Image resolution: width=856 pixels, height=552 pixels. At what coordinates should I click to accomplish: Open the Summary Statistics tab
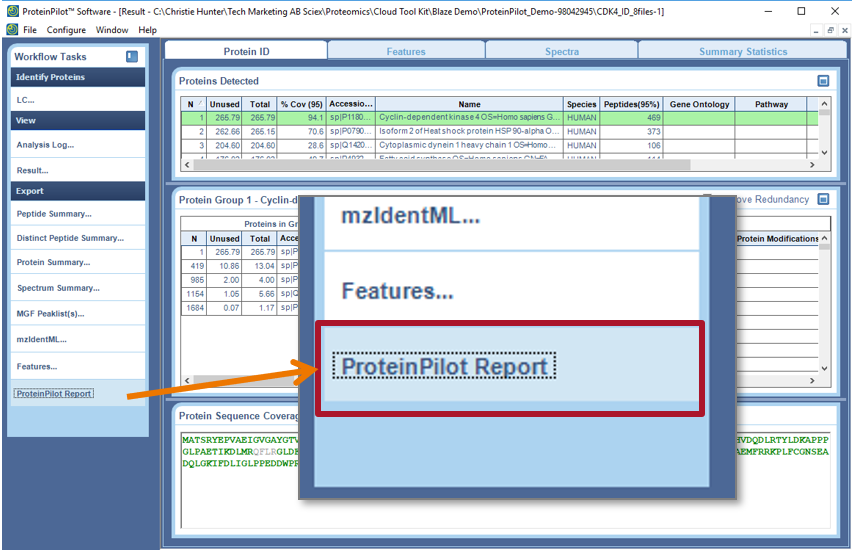point(742,51)
